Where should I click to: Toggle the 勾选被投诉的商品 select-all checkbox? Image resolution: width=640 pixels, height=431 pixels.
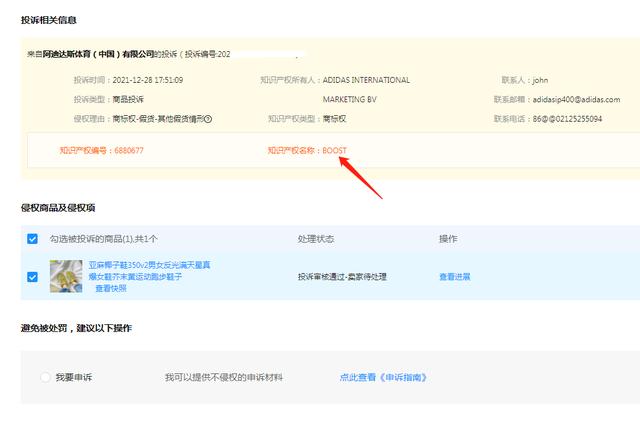point(32,239)
